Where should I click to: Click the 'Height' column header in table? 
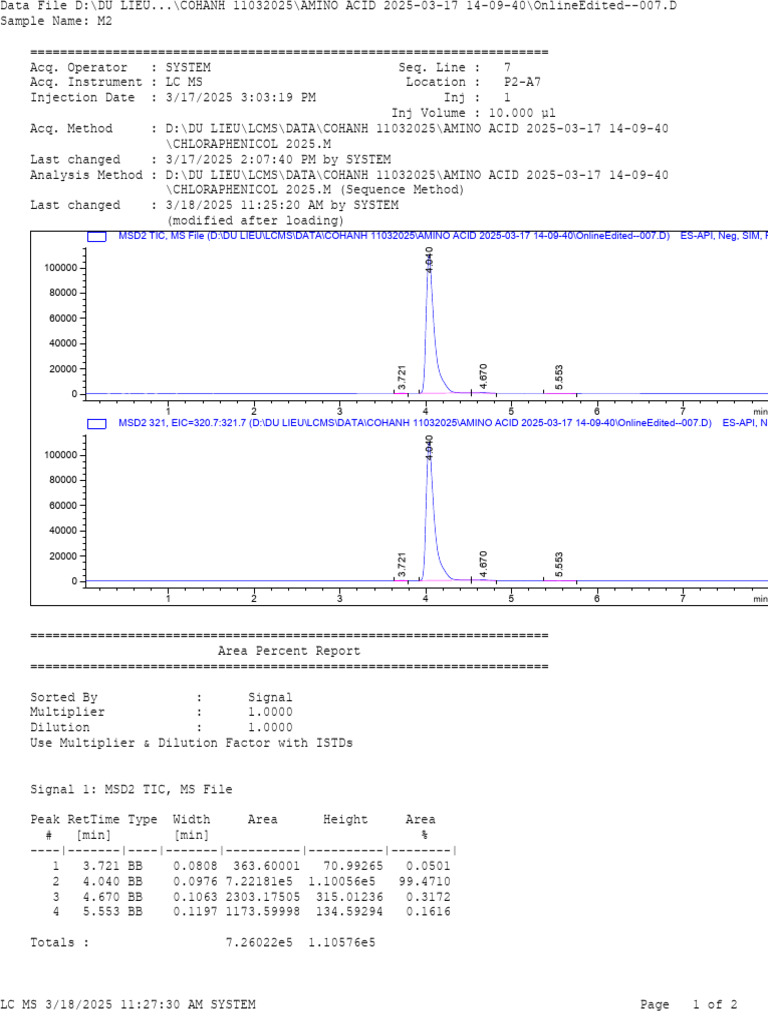(345, 820)
